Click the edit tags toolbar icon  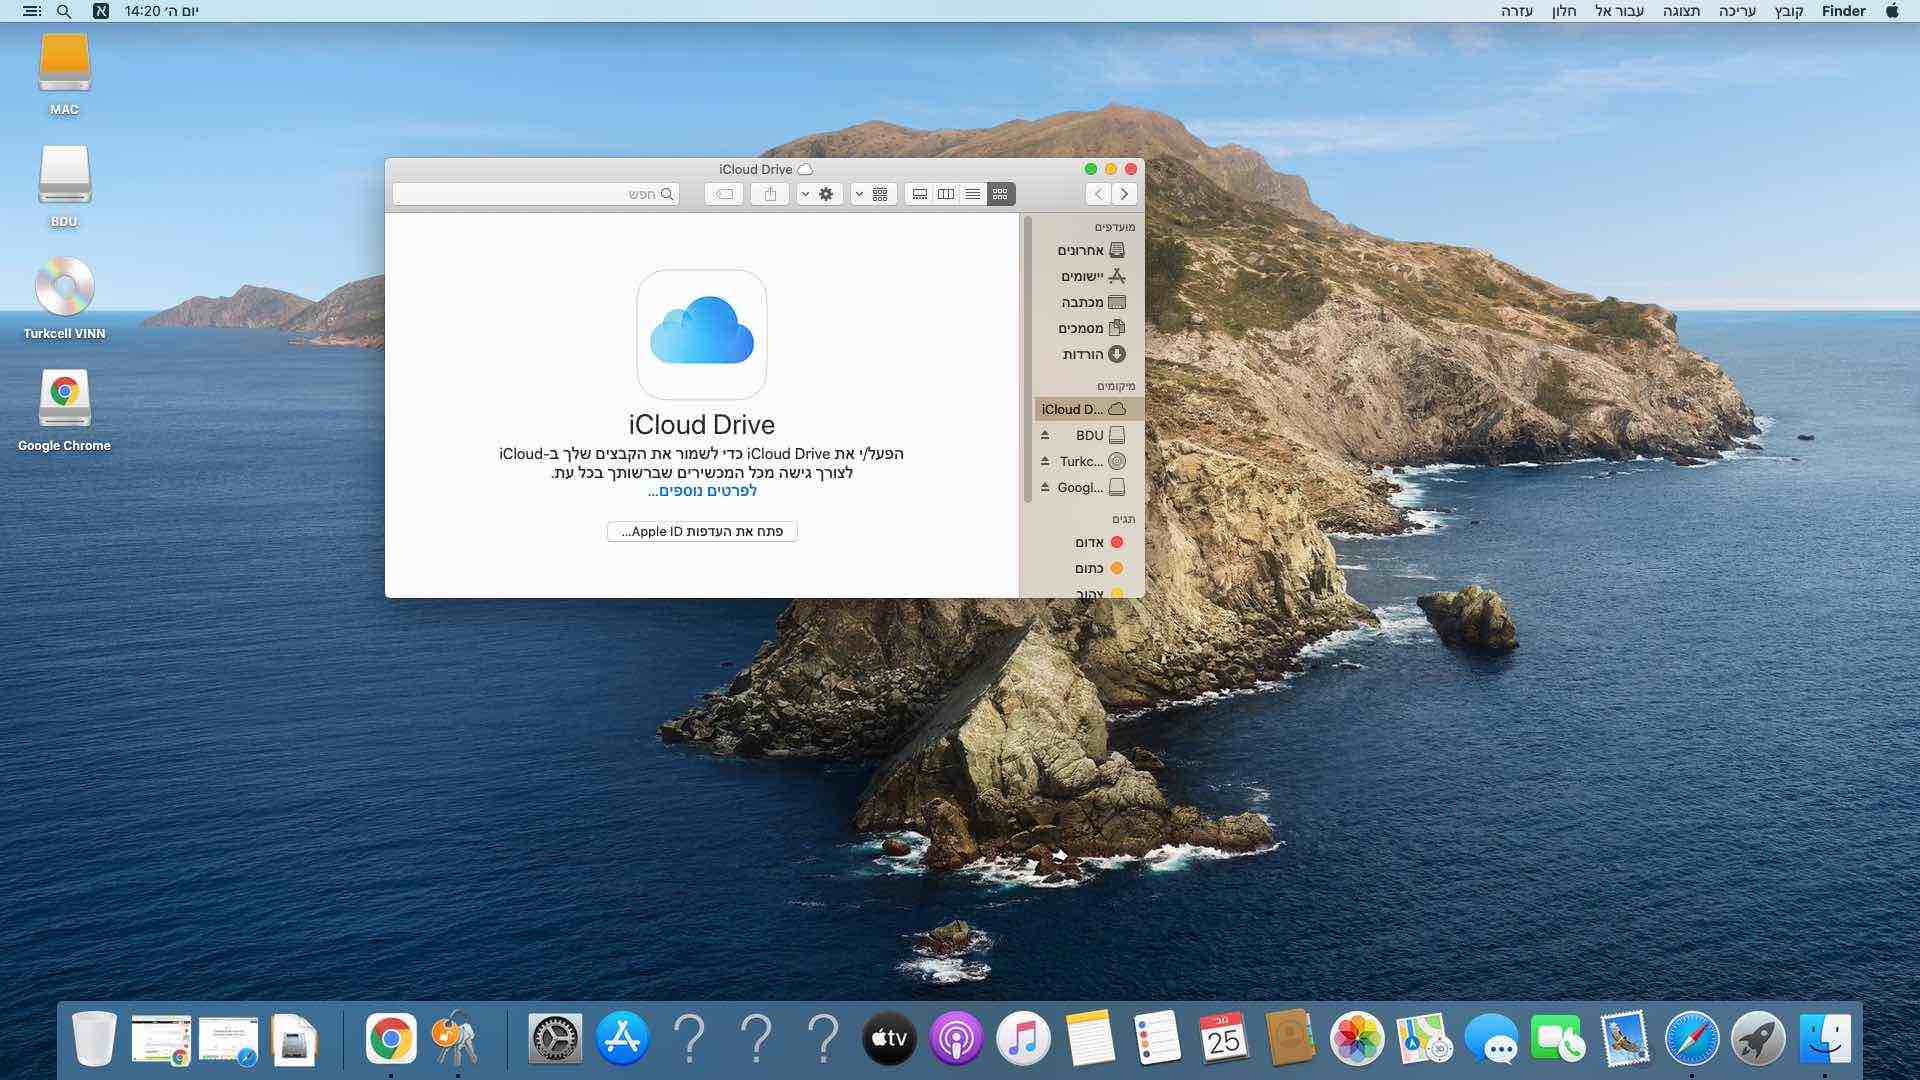[724, 194]
